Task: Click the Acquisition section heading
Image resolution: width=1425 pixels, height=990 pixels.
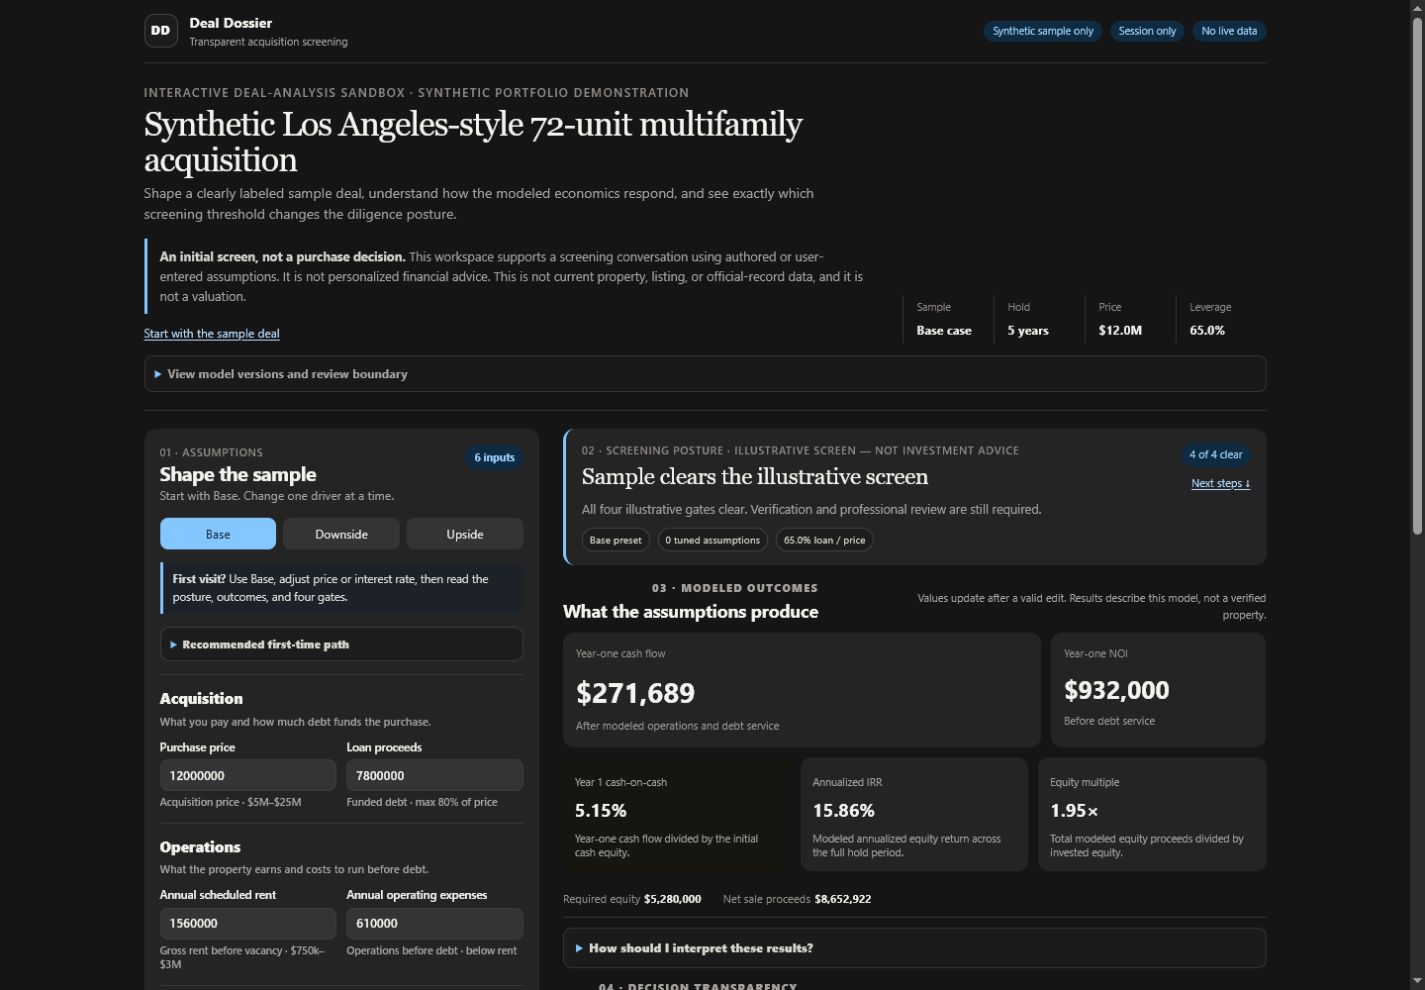Action: pos(201,699)
